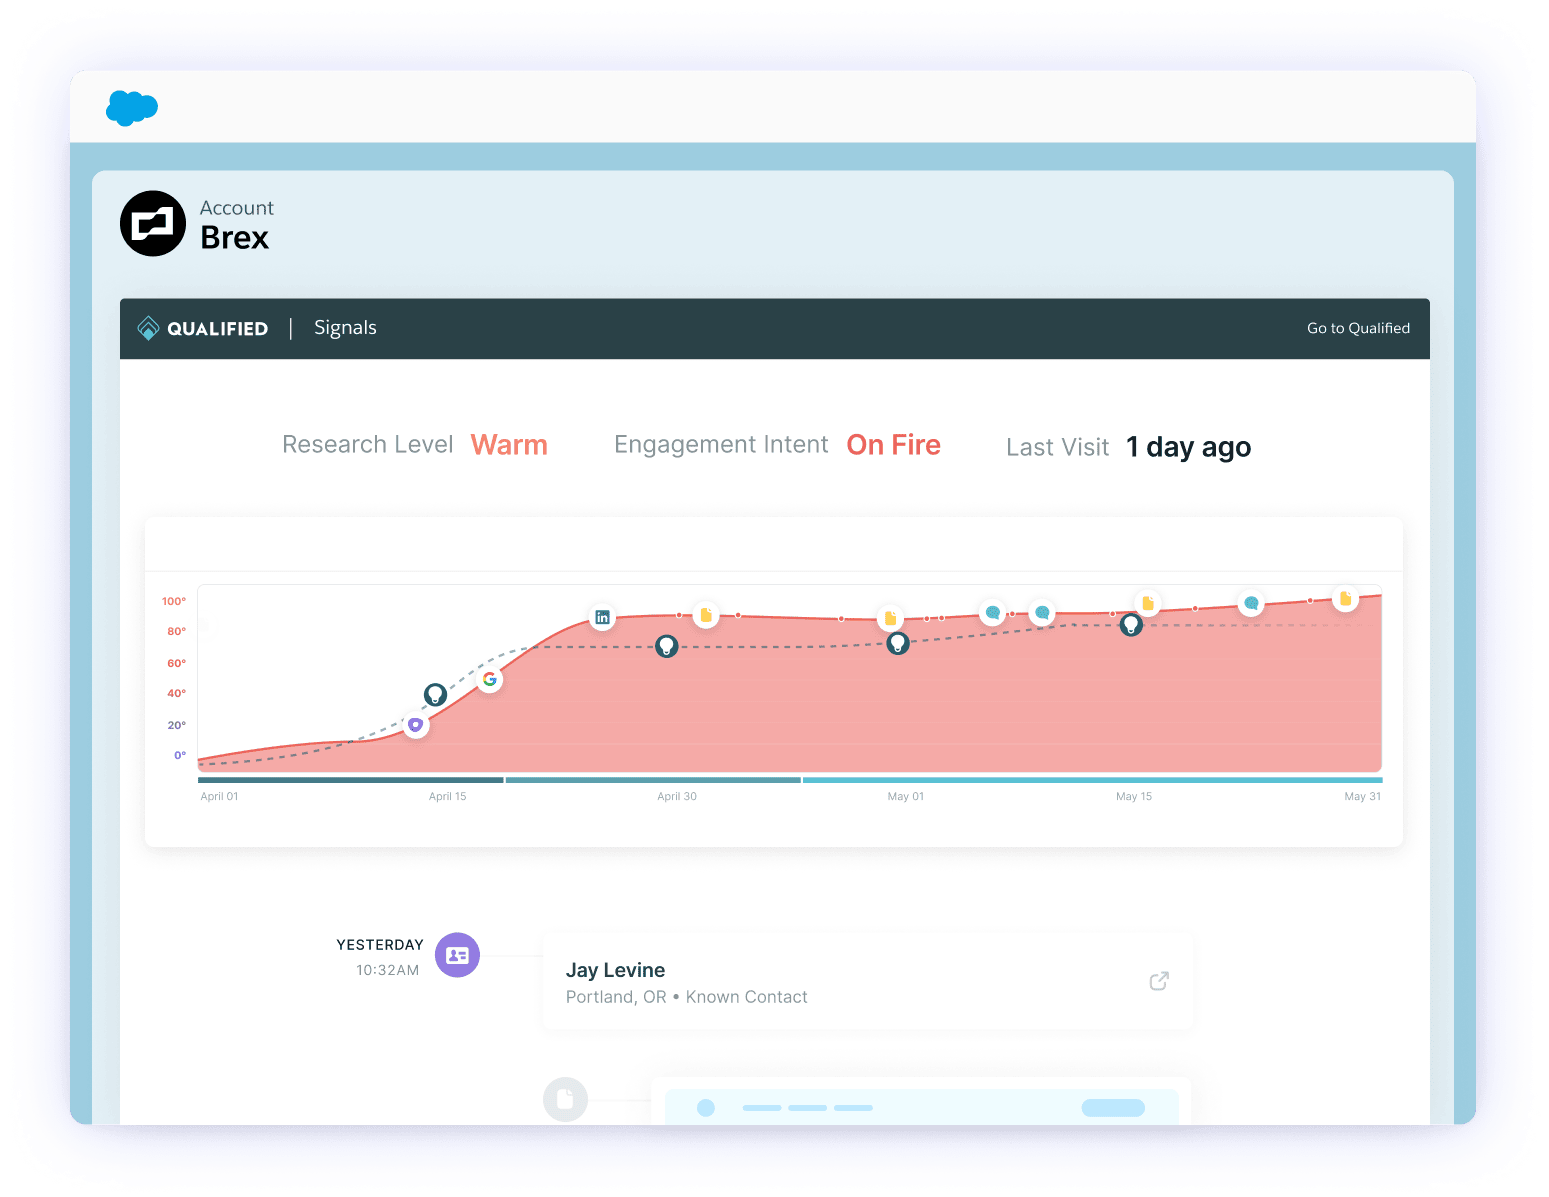1549x1197 pixels.
Task: Open Jay Levine in external link icon
Action: tap(1159, 981)
